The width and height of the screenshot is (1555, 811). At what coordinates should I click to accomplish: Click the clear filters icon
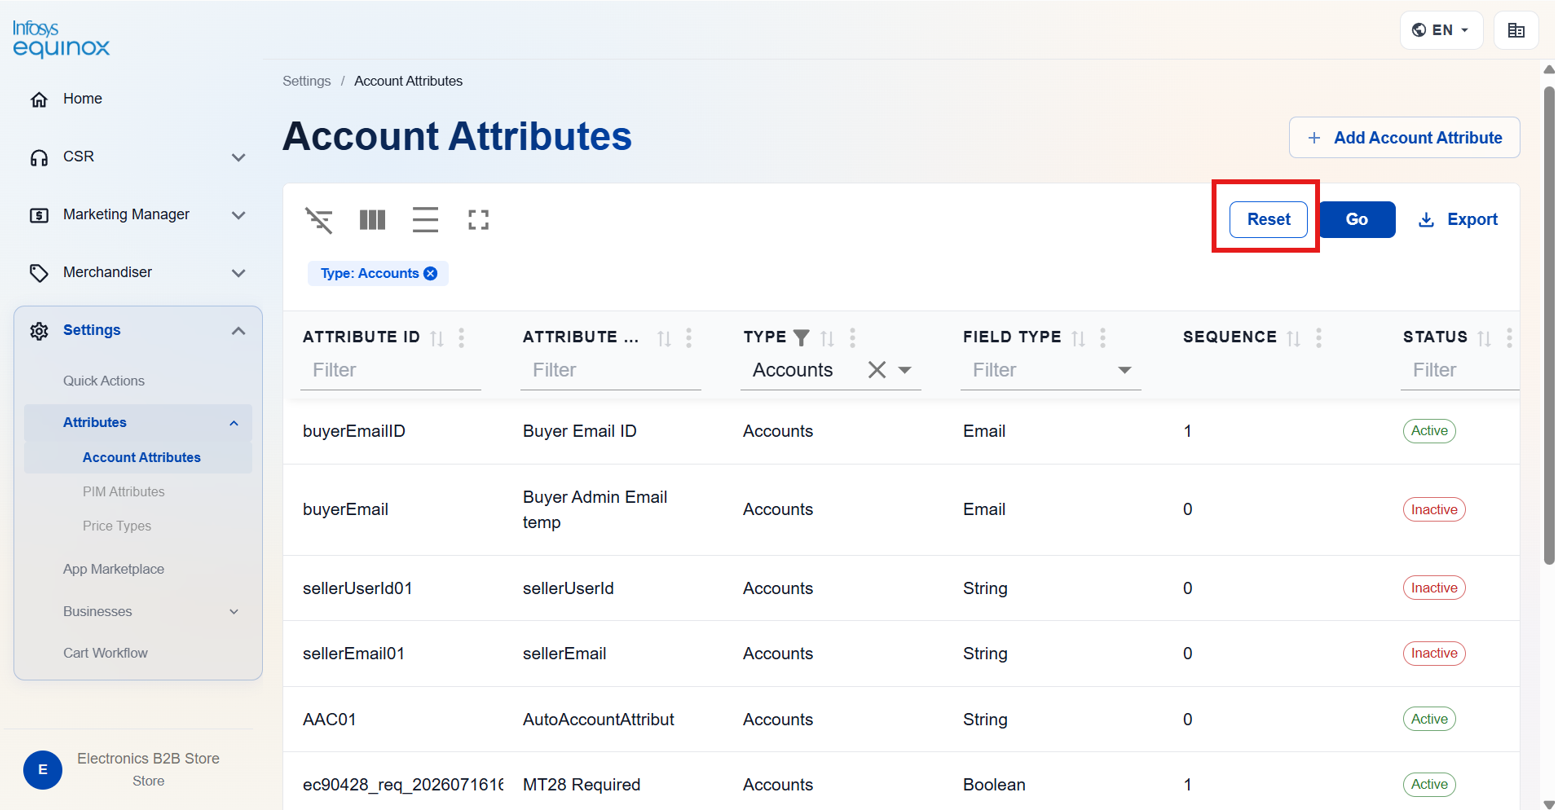(x=319, y=220)
